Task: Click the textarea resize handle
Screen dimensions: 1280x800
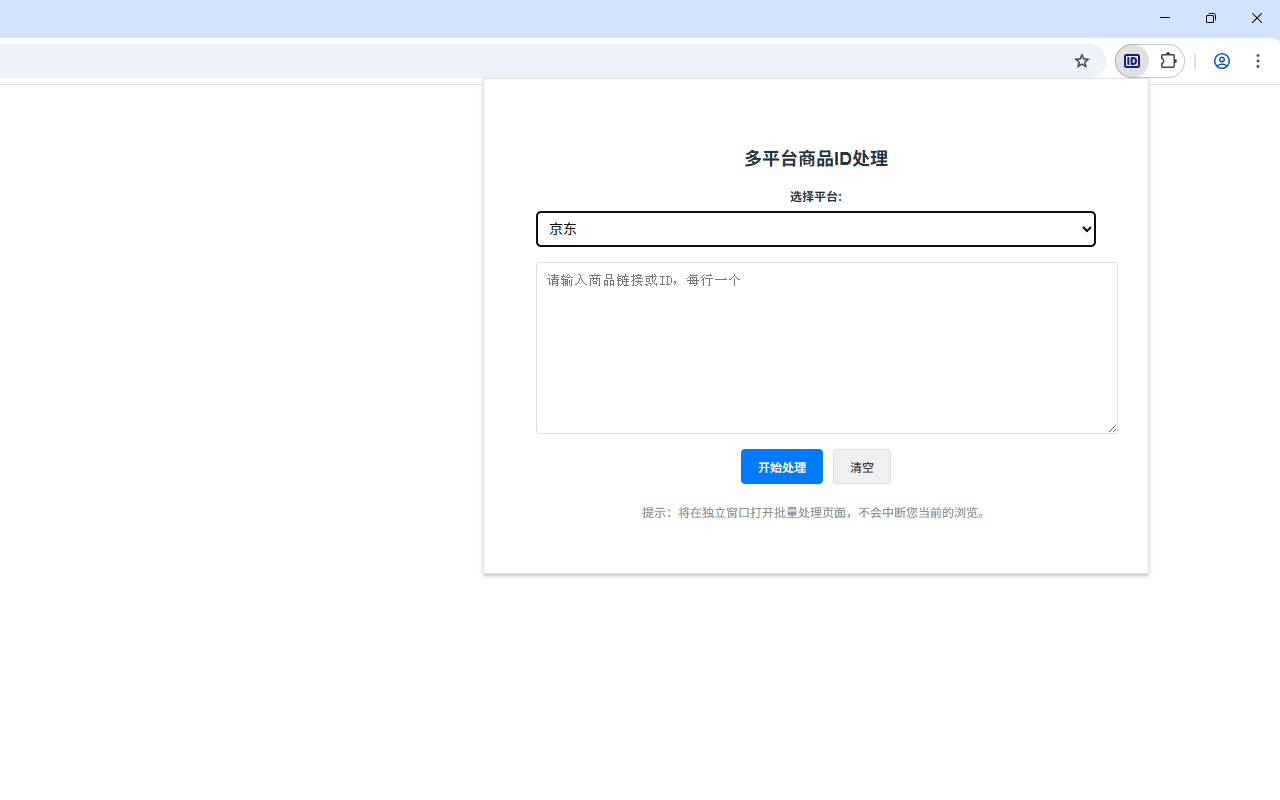Action: click(1112, 428)
